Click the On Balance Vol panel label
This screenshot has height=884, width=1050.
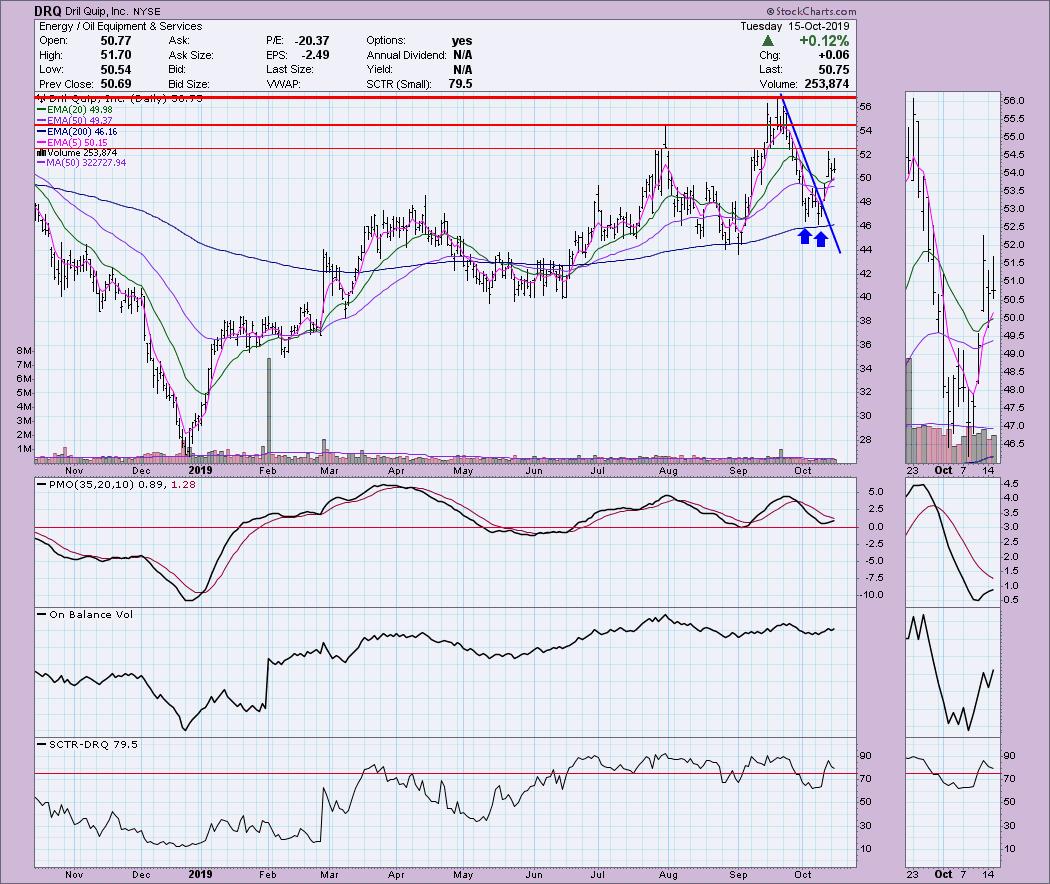[x=85, y=614]
